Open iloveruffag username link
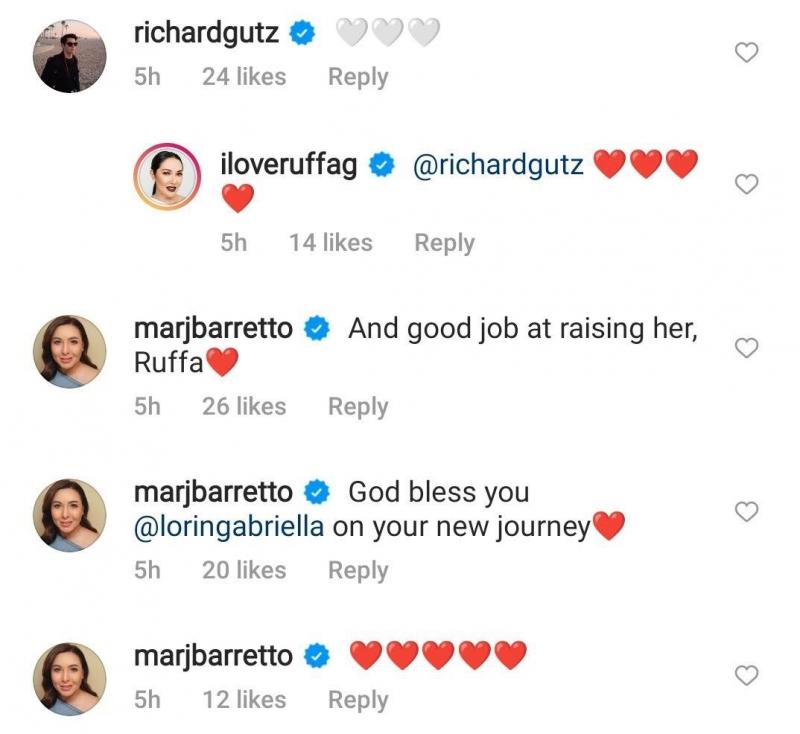The height and width of the screenshot is (734, 800). coord(288,165)
